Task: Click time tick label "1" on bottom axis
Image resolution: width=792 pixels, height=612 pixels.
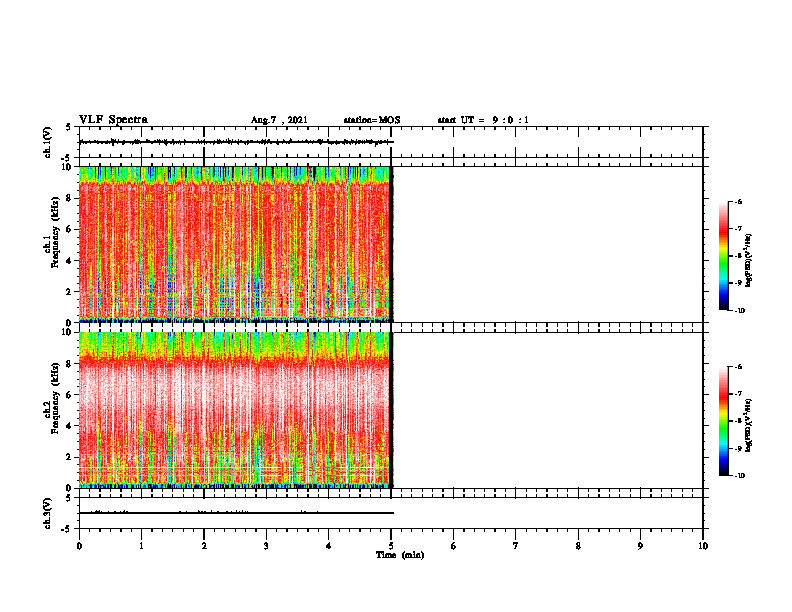Action: tap(141, 546)
